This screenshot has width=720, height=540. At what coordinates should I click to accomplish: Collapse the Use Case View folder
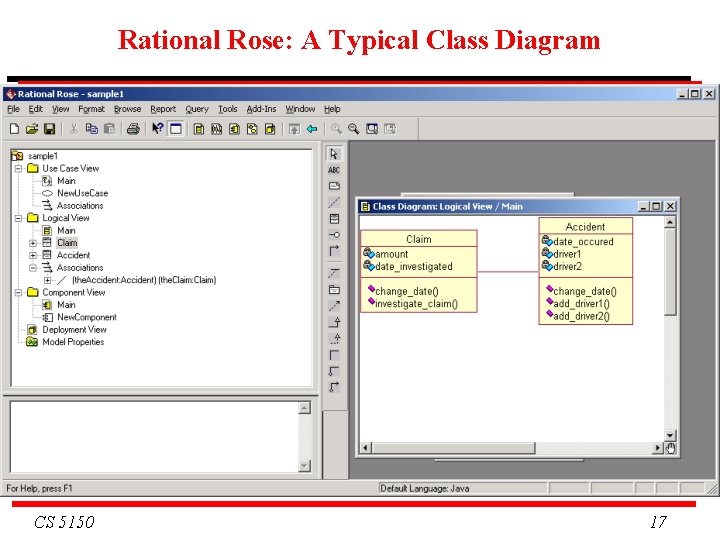[18, 169]
